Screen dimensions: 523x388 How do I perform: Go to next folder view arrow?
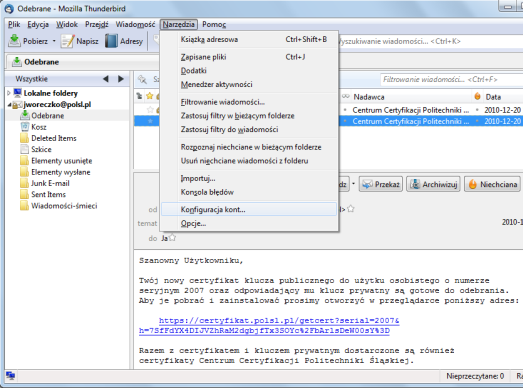[121, 79]
